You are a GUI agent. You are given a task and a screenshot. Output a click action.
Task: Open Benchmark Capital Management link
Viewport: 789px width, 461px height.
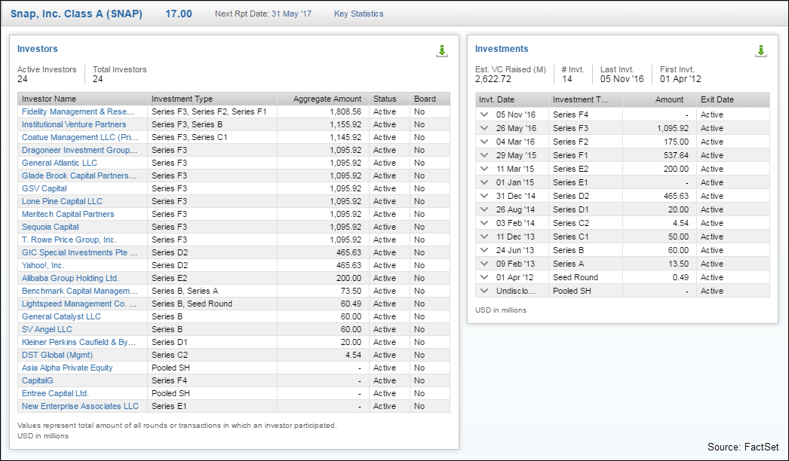pyautogui.click(x=80, y=291)
